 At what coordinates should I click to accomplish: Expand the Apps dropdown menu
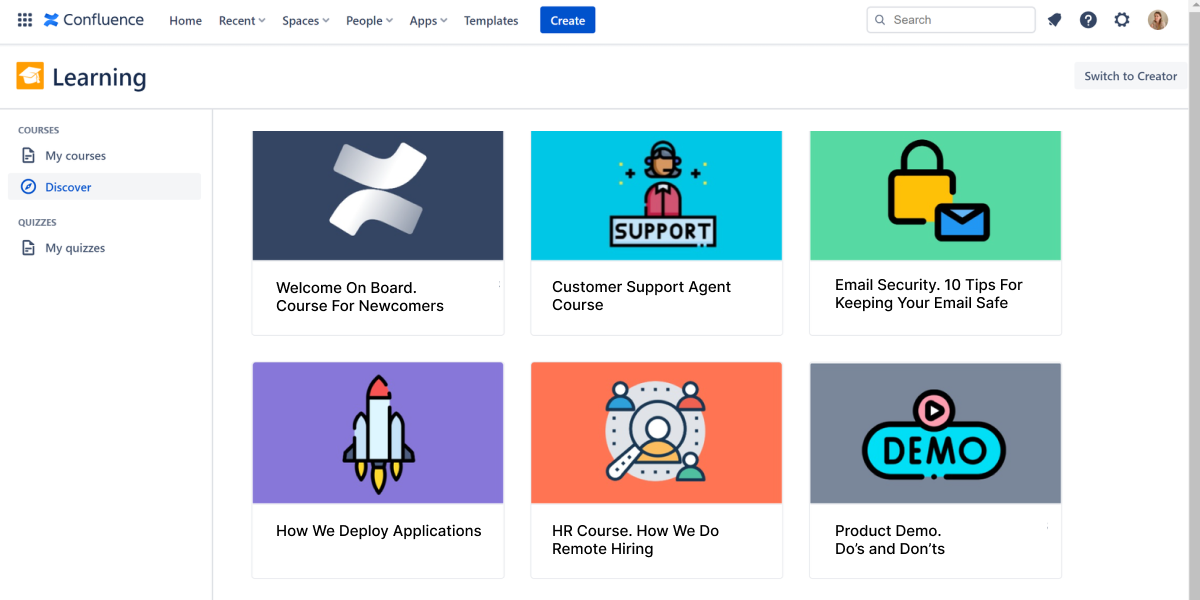pos(429,21)
